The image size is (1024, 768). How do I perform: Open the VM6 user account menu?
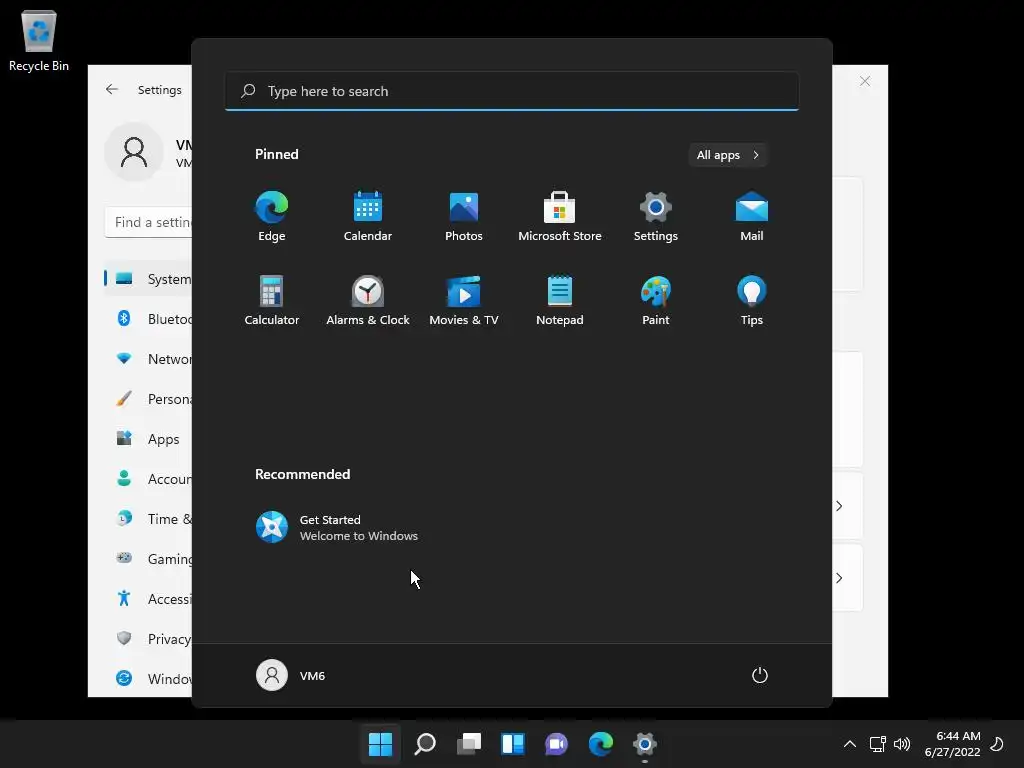(x=291, y=675)
